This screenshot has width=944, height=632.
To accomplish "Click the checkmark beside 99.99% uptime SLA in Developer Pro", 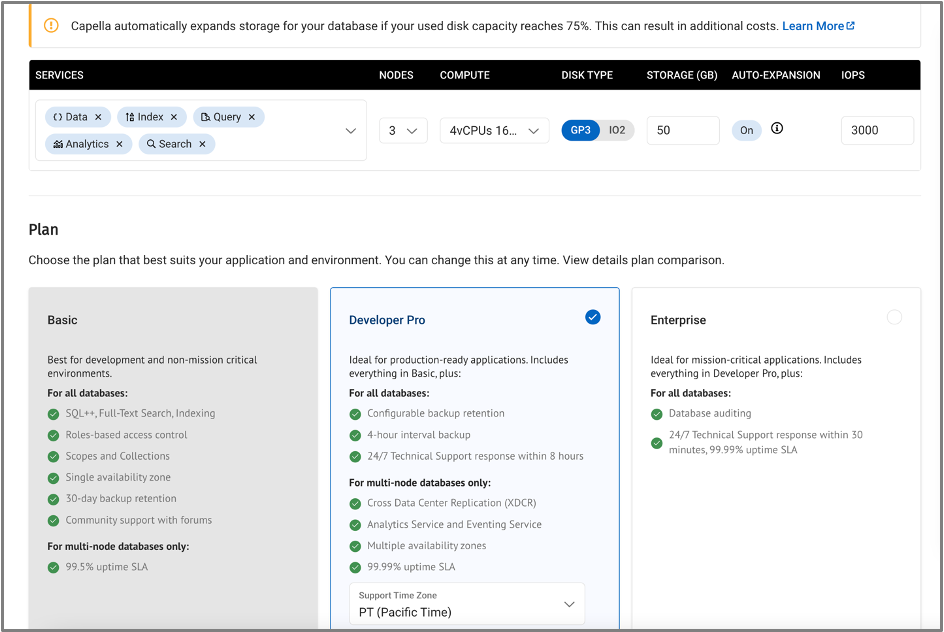I will [355, 567].
